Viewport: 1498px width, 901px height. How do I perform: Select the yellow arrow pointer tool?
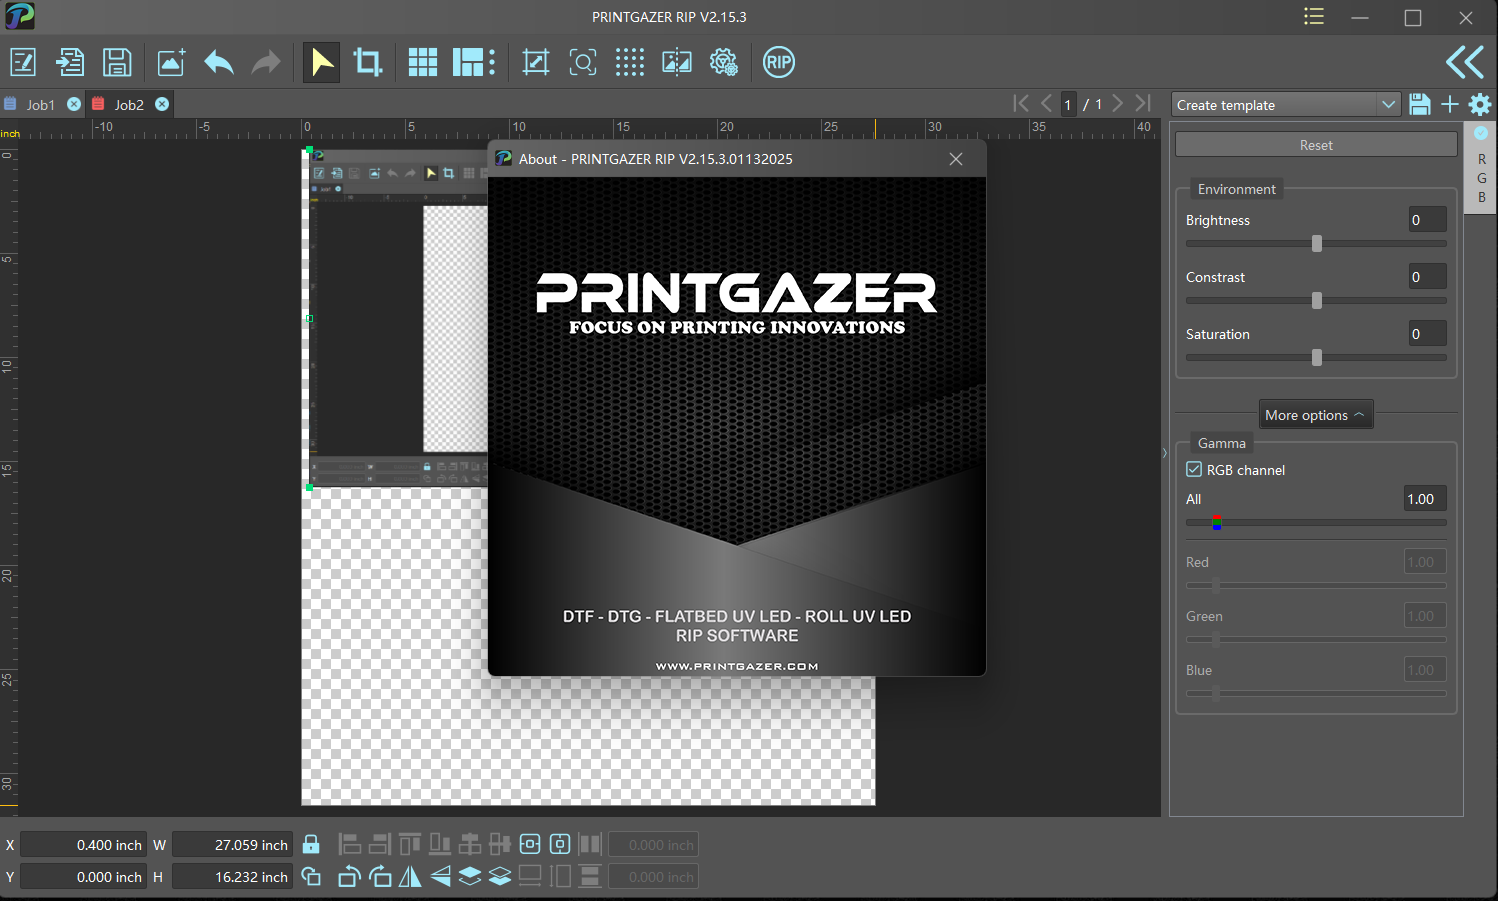pyautogui.click(x=321, y=62)
